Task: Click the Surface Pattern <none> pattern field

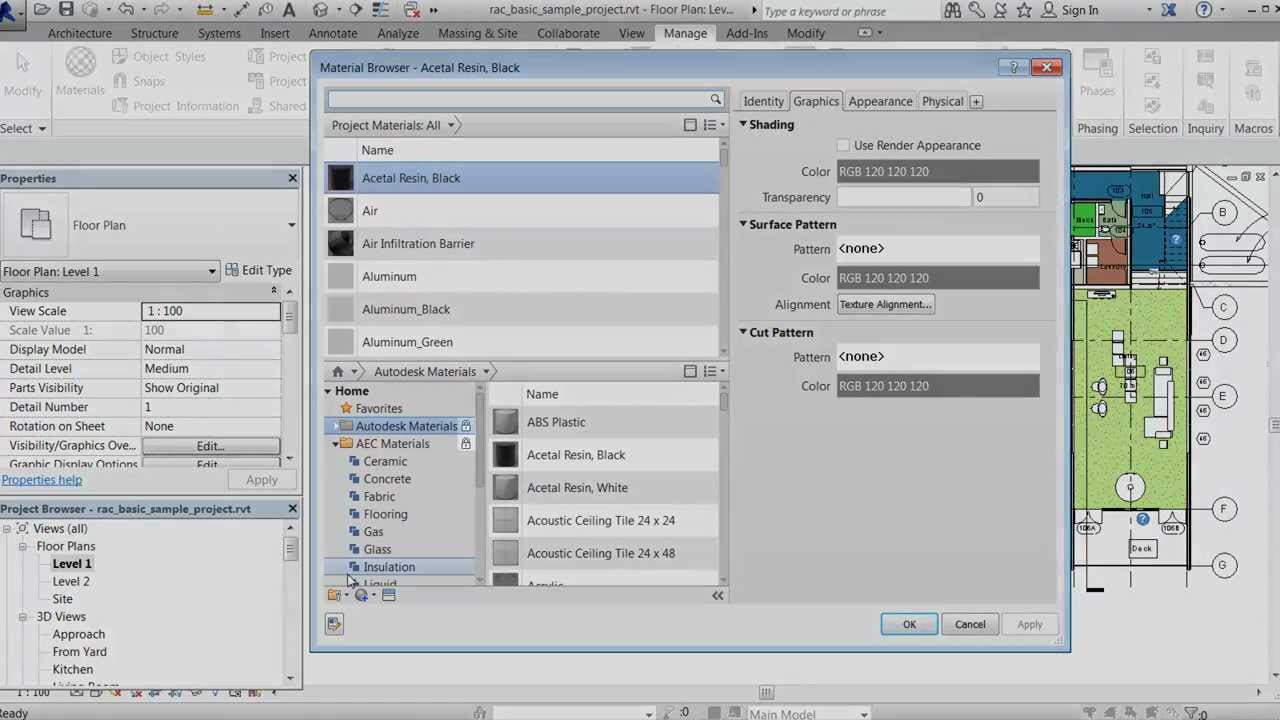Action: [938, 248]
